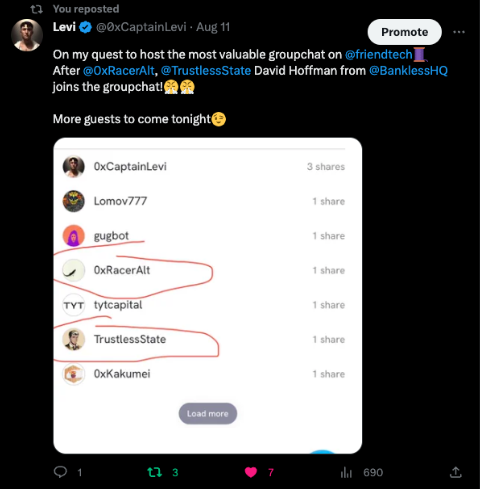The image size is (480, 489).
Task: Open the @0xRacerAlt mention link
Action: coord(119,71)
